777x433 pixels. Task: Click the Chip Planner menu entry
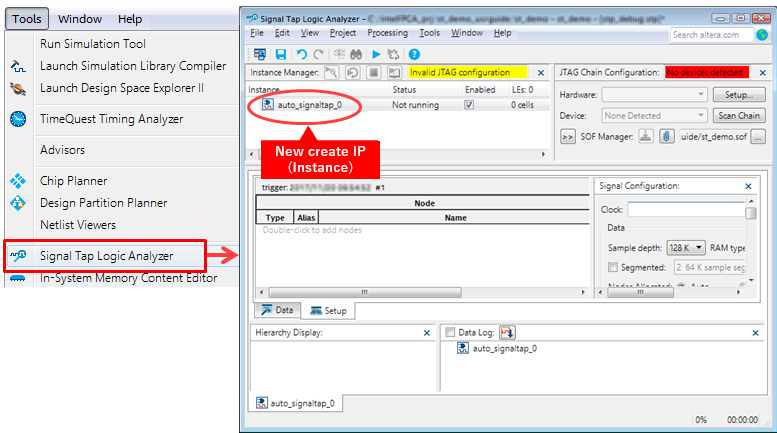75,181
